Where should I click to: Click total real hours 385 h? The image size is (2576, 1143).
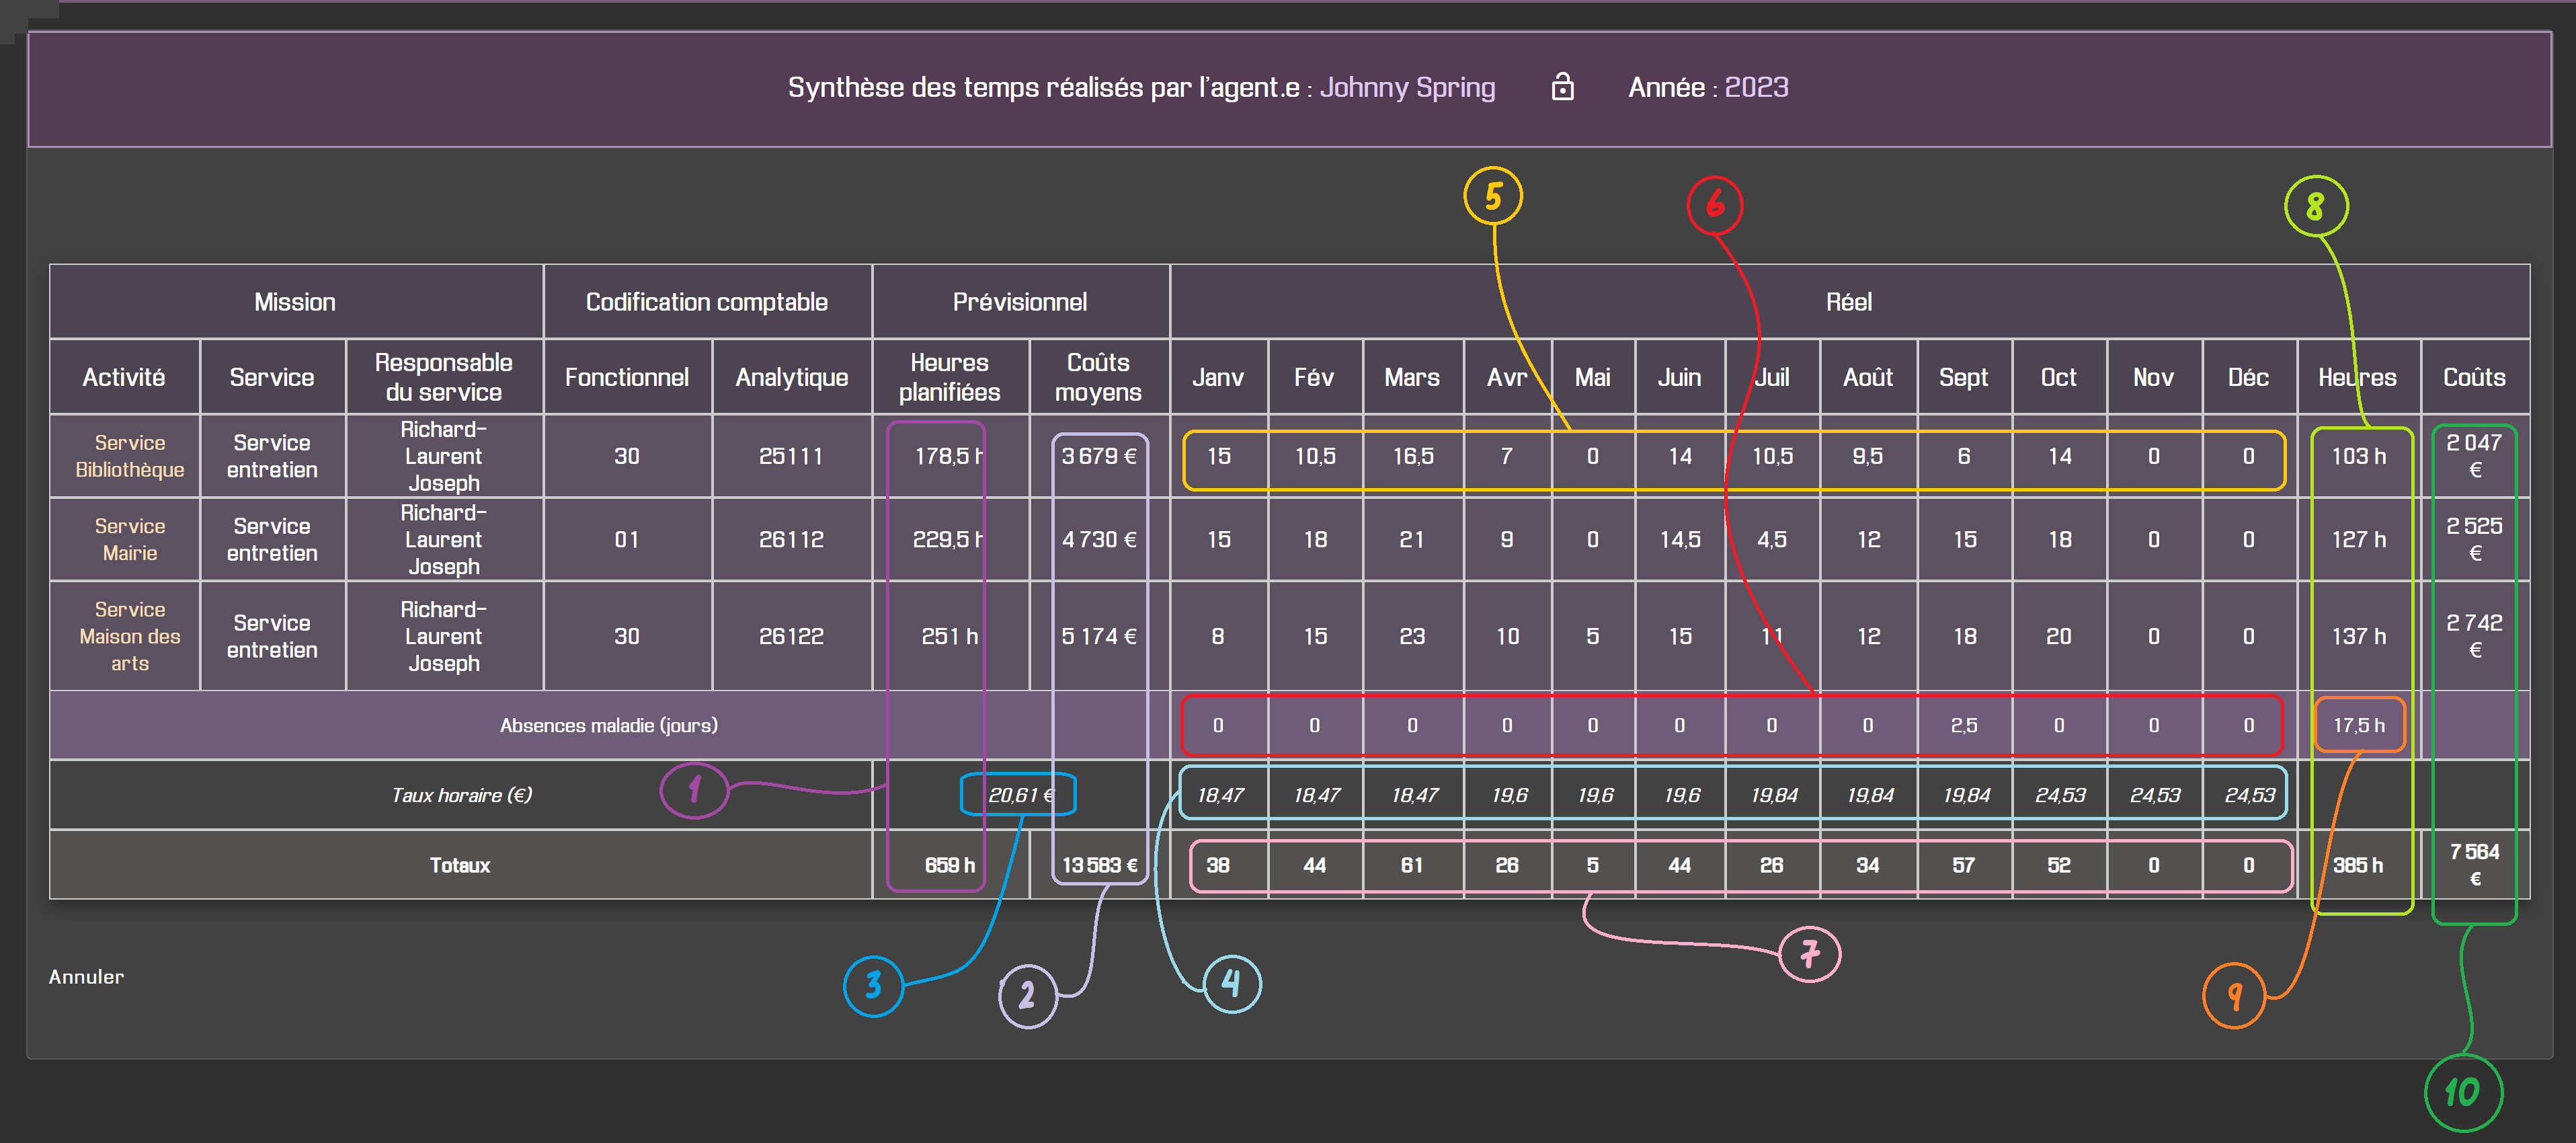tap(2358, 865)
